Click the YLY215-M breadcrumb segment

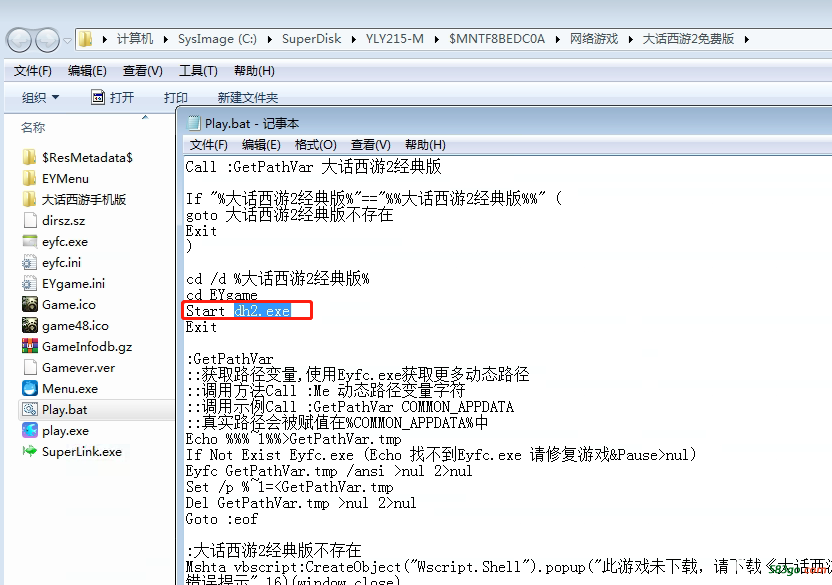tap(395, 39)
